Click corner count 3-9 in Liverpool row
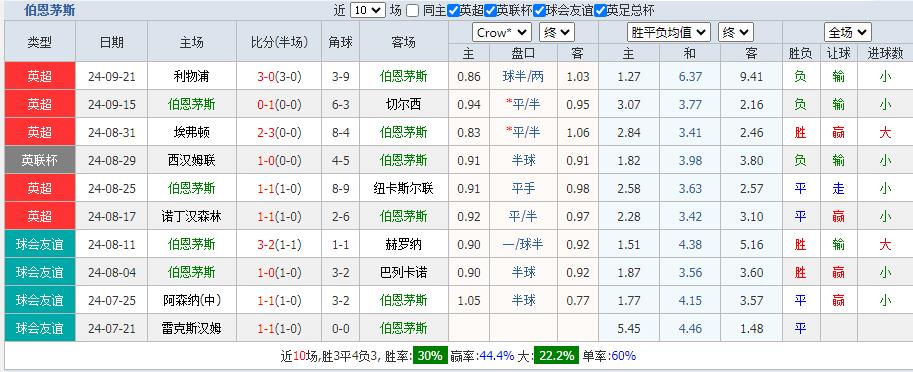 [341, 76]
